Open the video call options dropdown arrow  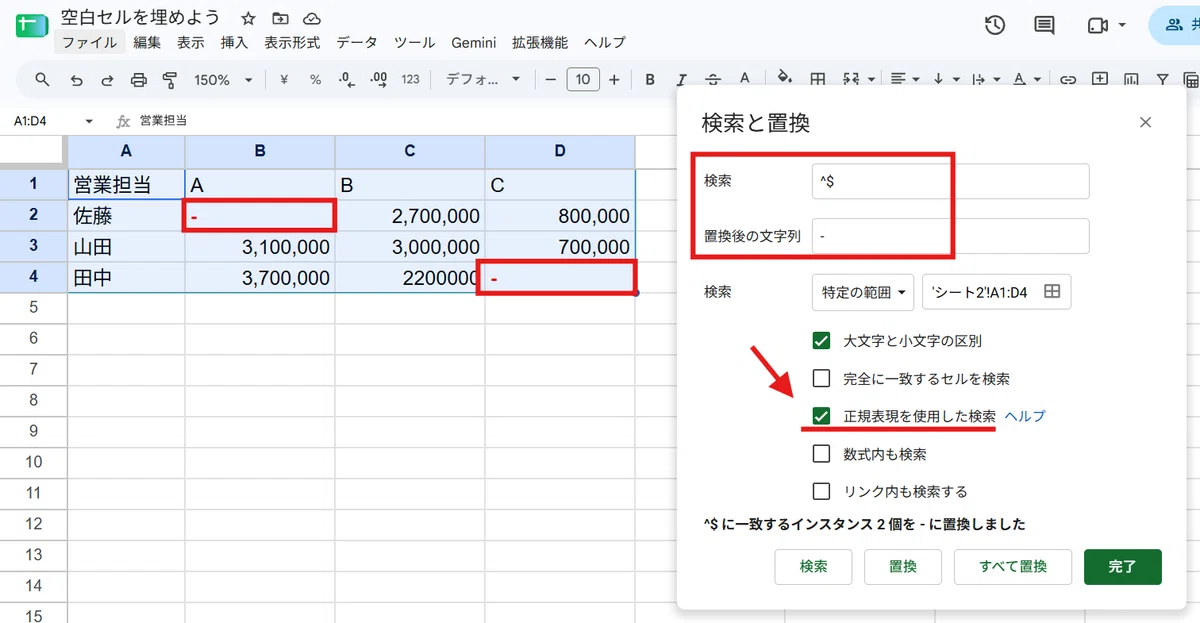[x=1122, y=25]
